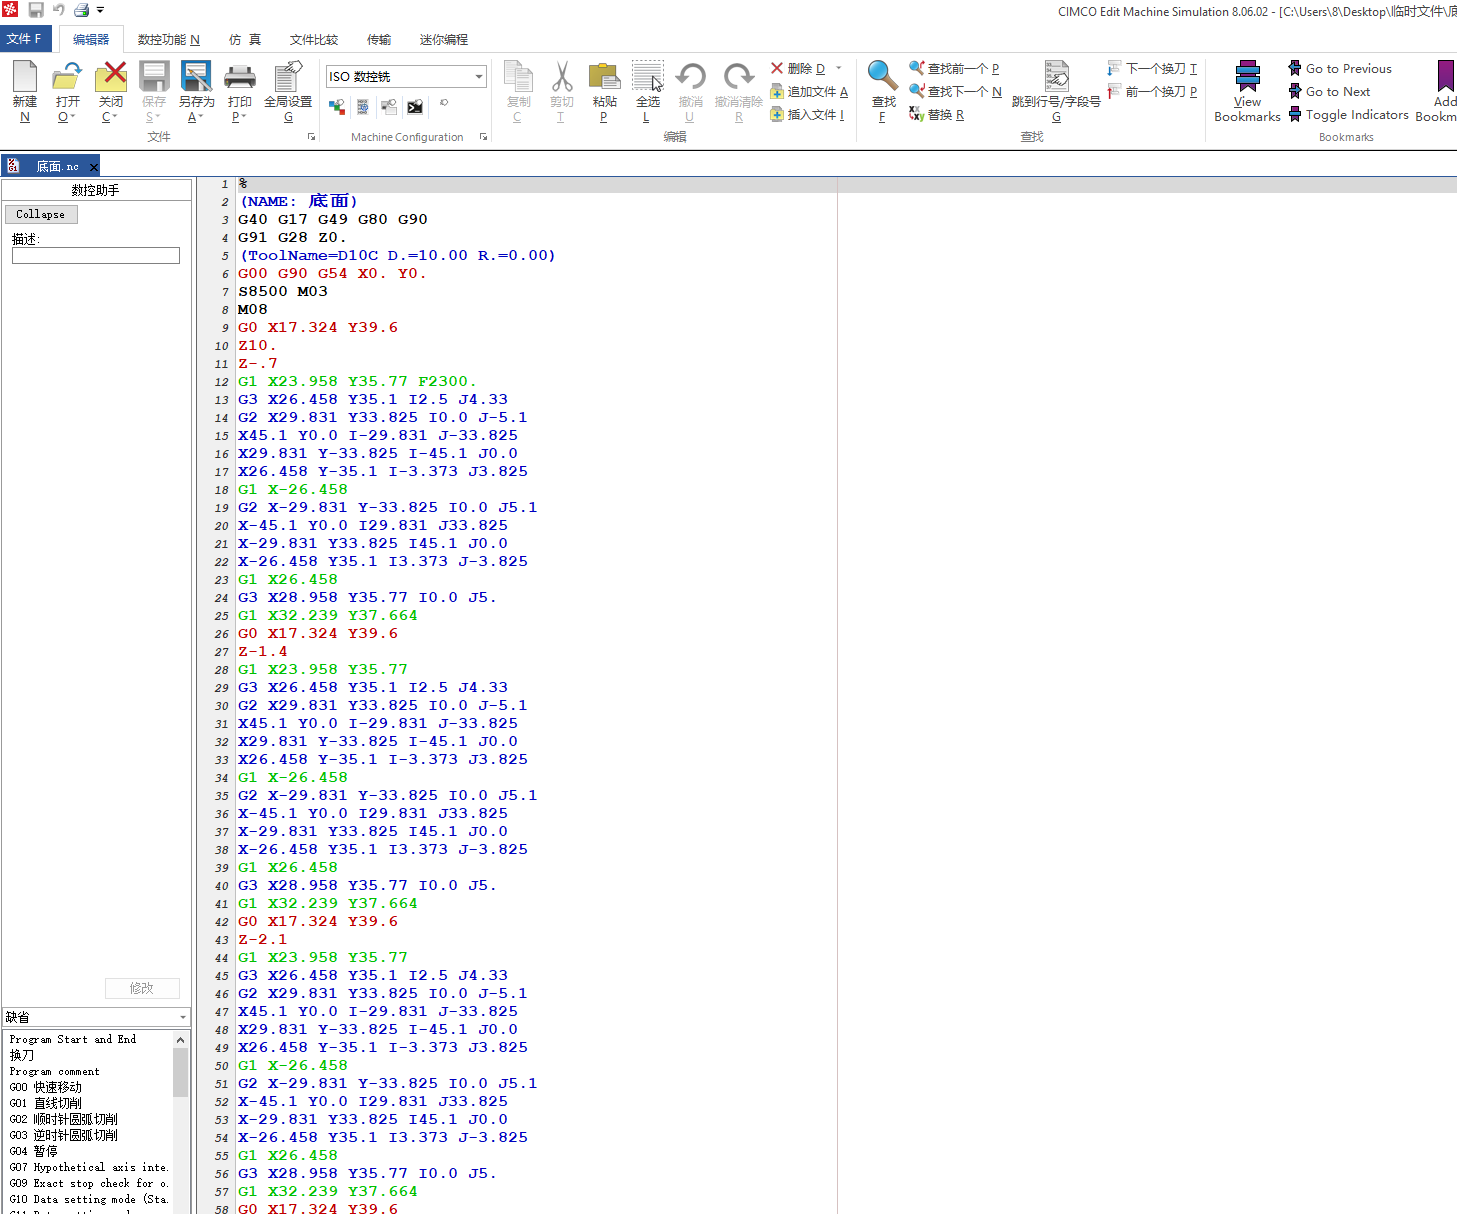Click the 打印 (Print) ribbon icon
The image size is (1457, 1214).
coord(240,77)
